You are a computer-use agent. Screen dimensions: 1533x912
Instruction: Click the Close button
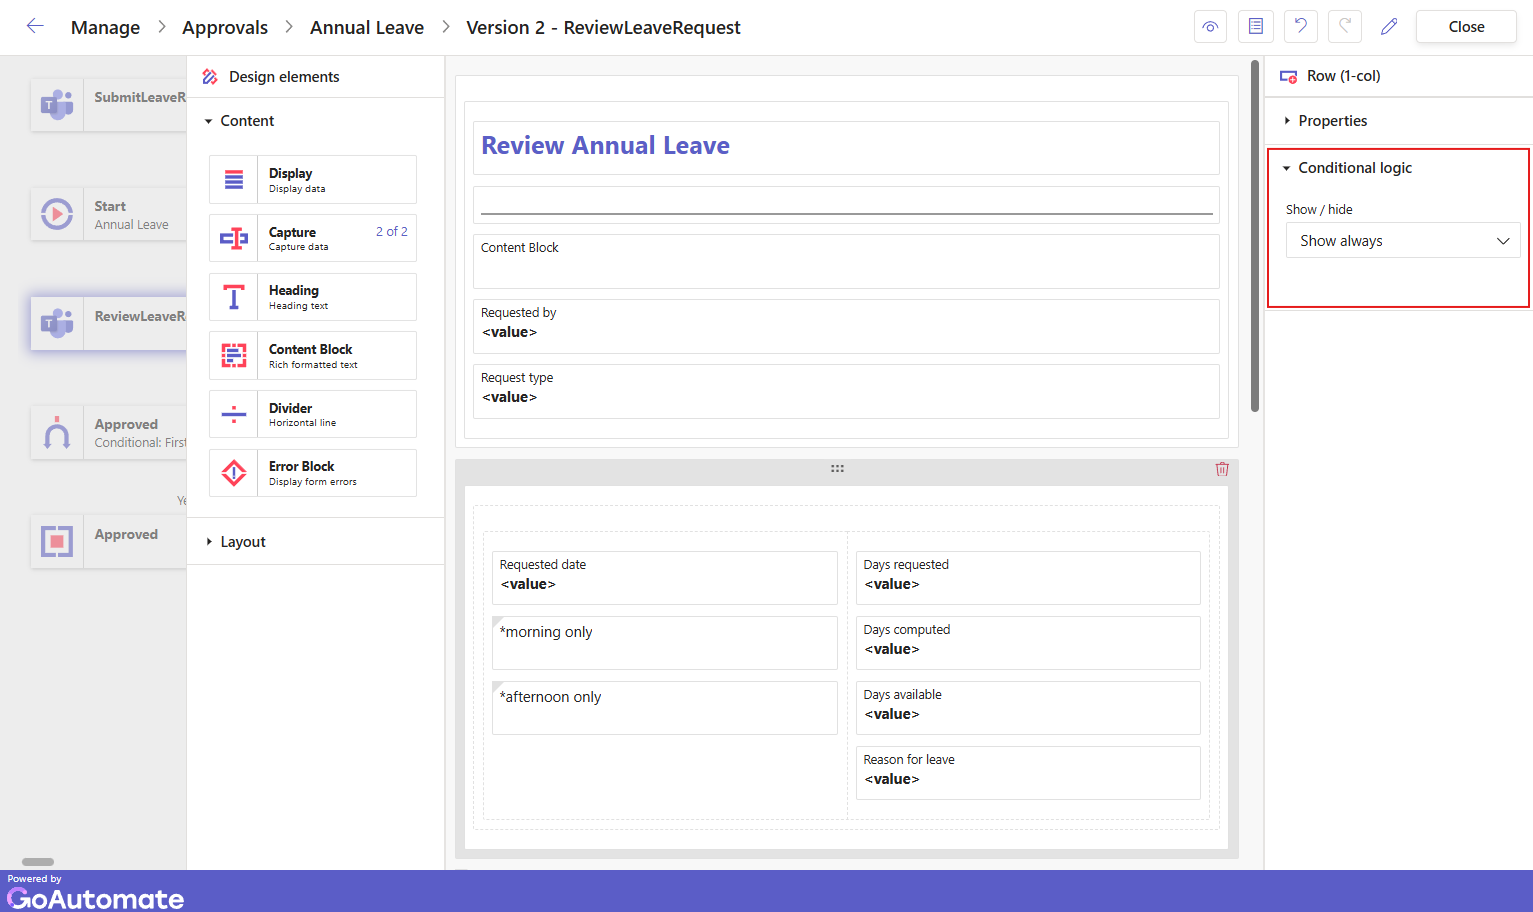click(x=1466, y=27)
